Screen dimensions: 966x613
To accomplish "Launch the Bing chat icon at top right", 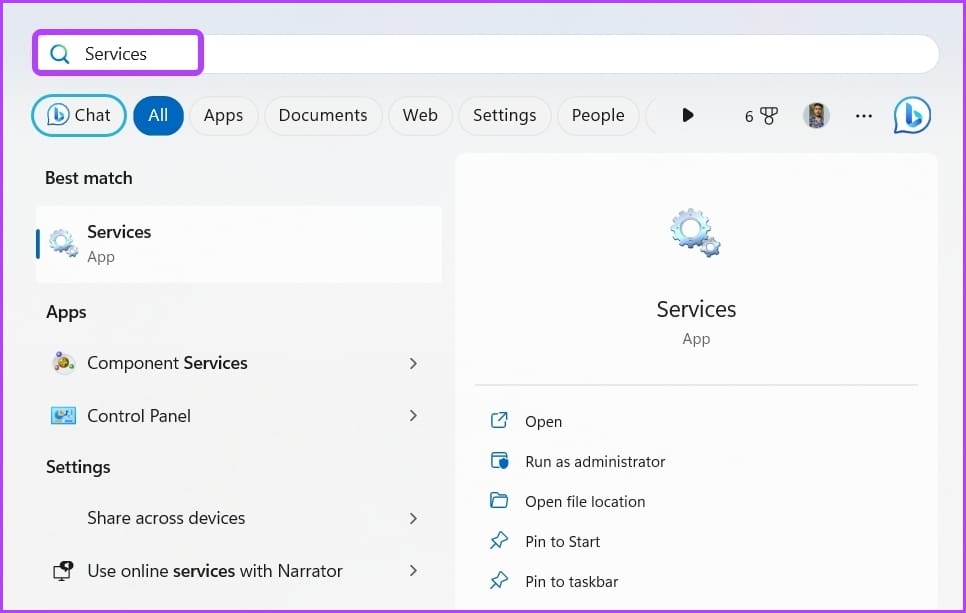I will coord(912,115).
